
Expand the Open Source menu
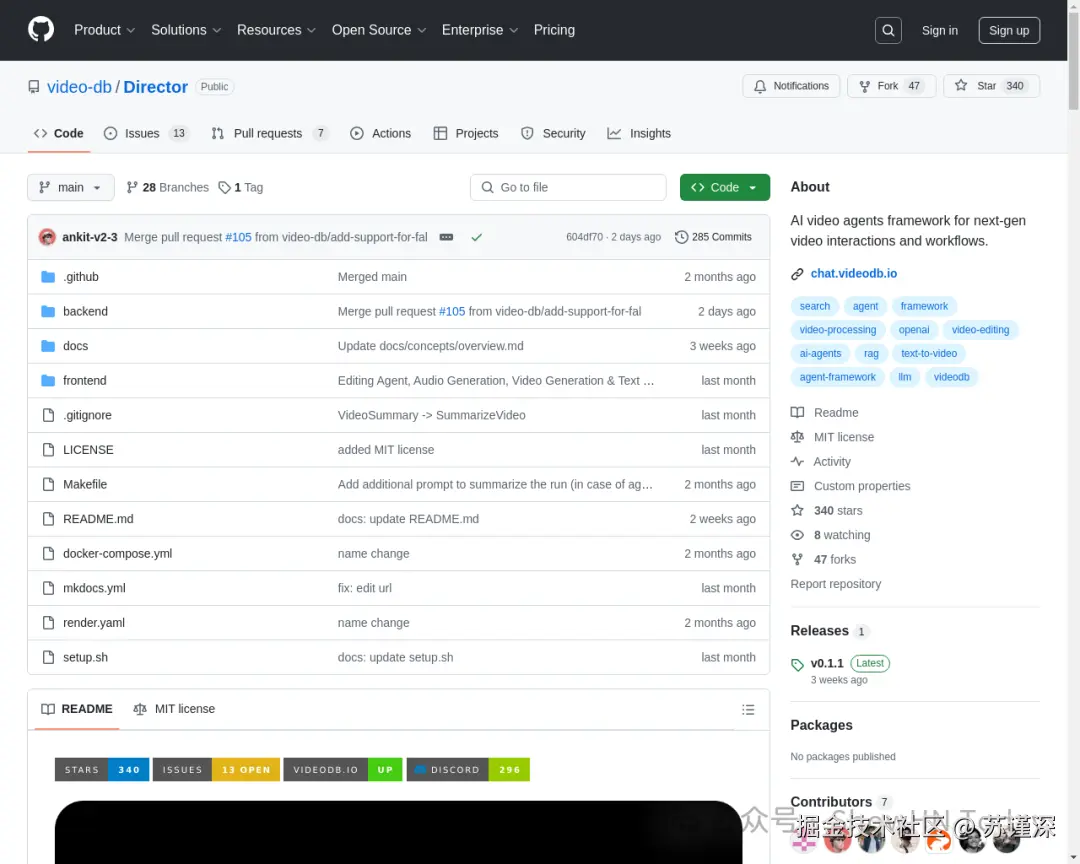(379, 30)
